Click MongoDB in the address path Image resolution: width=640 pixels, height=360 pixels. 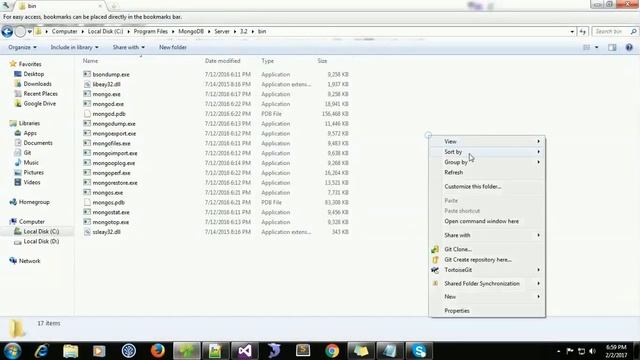[191, 31]
